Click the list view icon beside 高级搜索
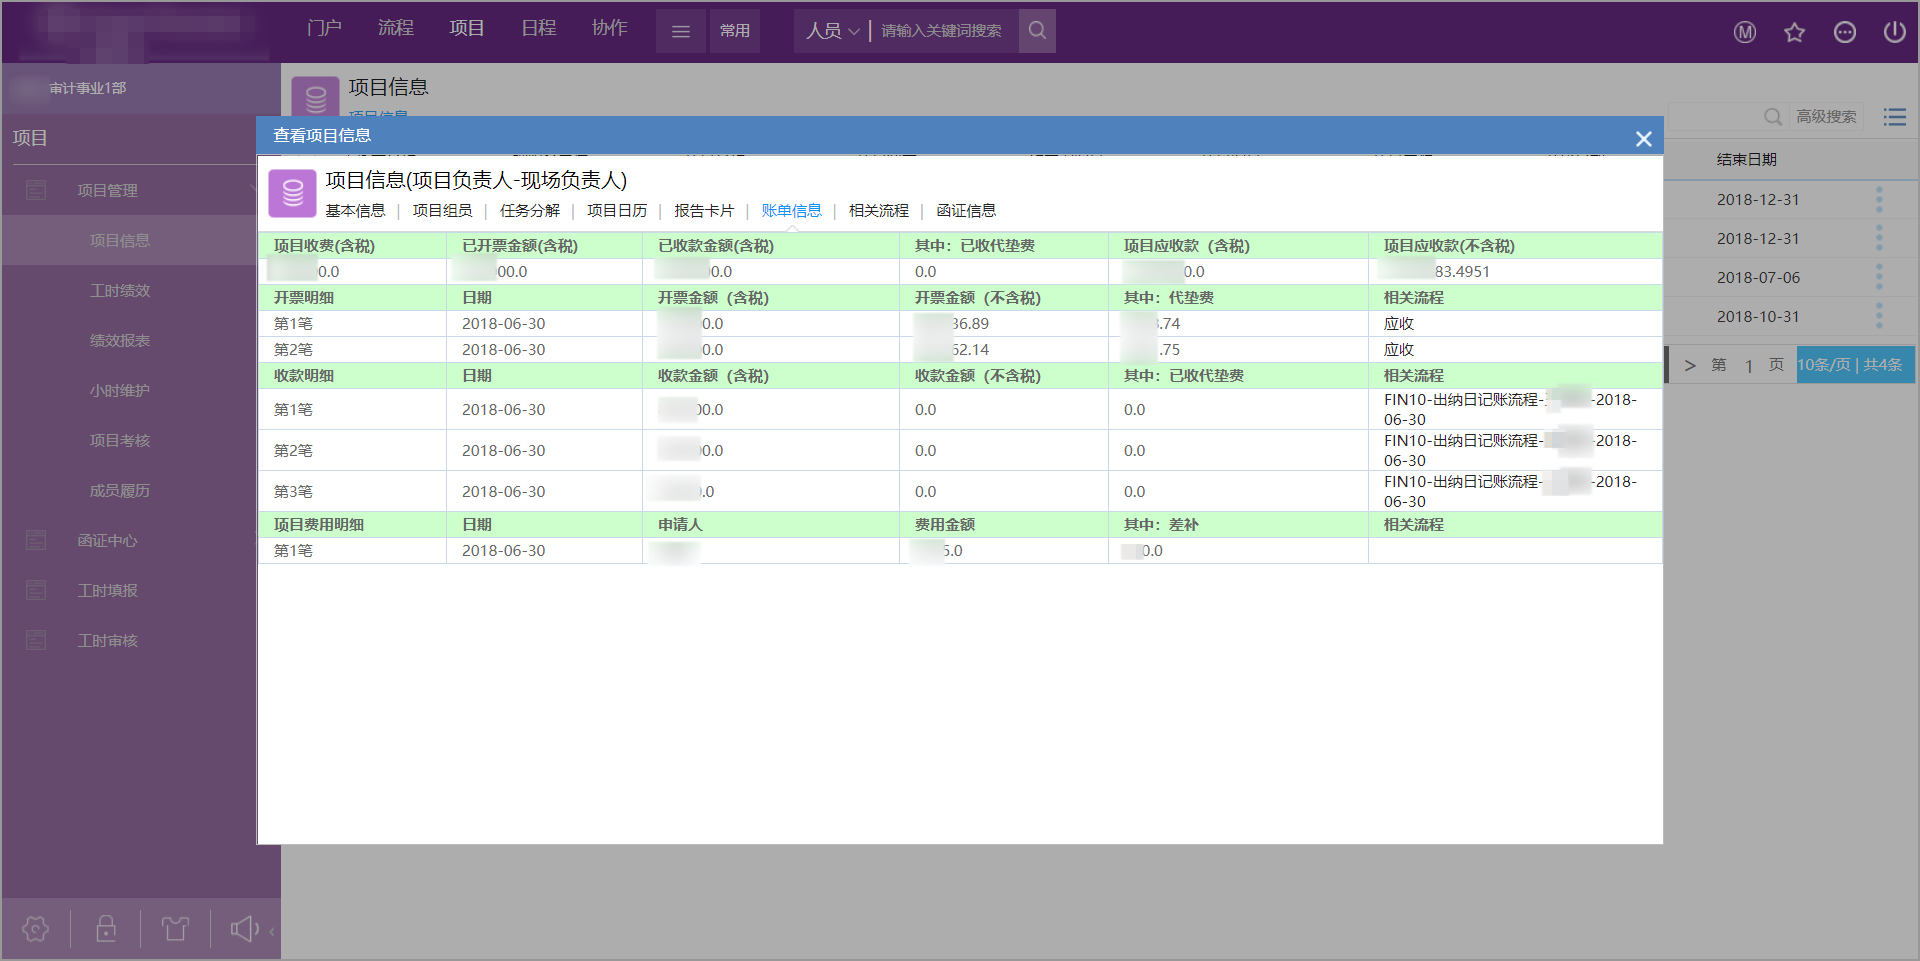Screen dimensions: 1920x961 [x=1895, y=117]
